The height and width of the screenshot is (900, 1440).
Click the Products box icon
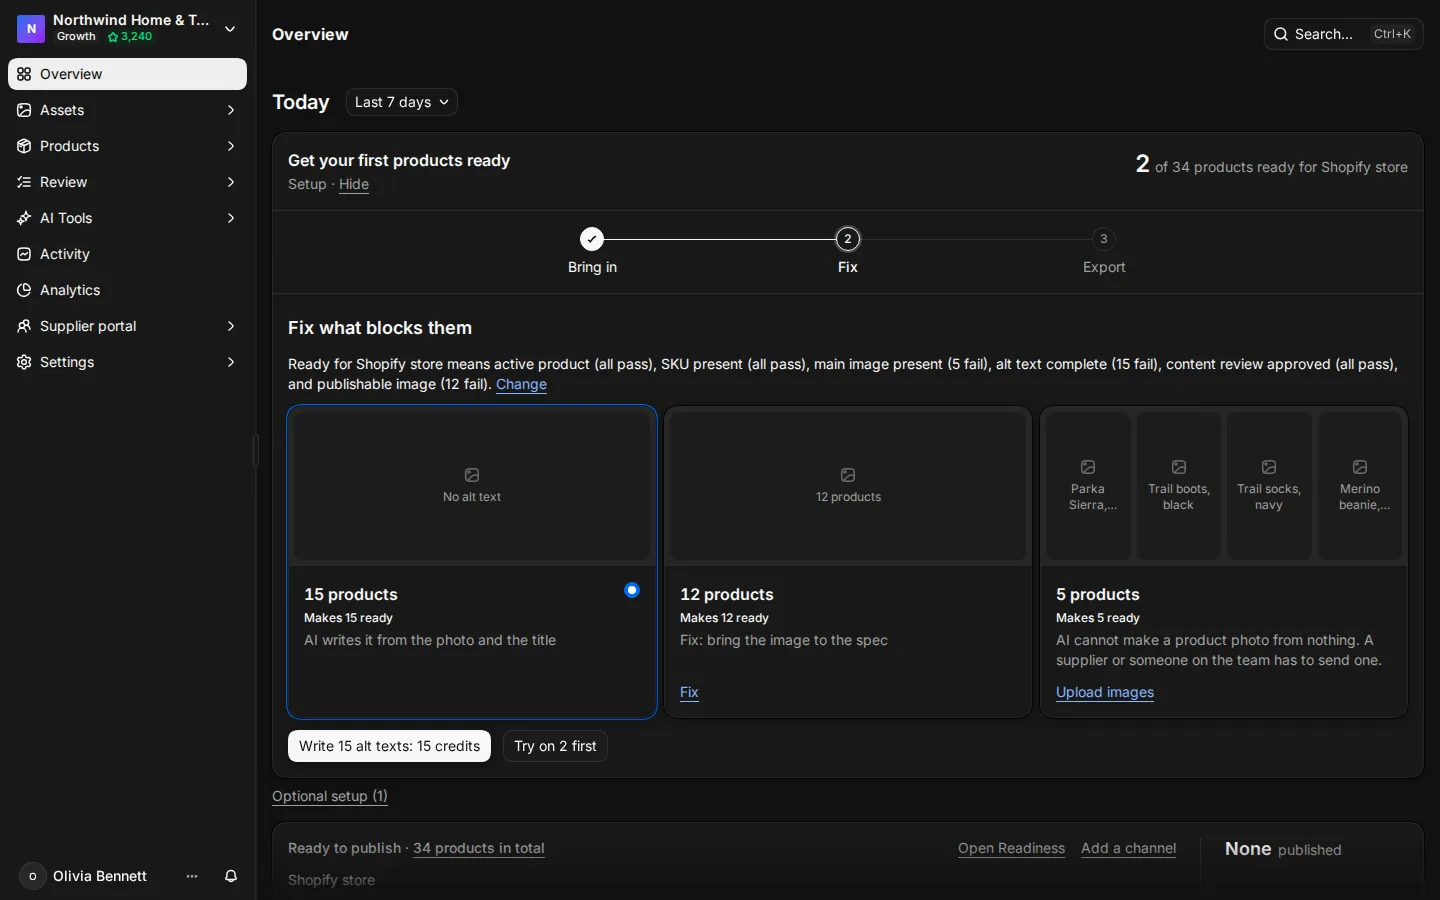click(24, 146)
